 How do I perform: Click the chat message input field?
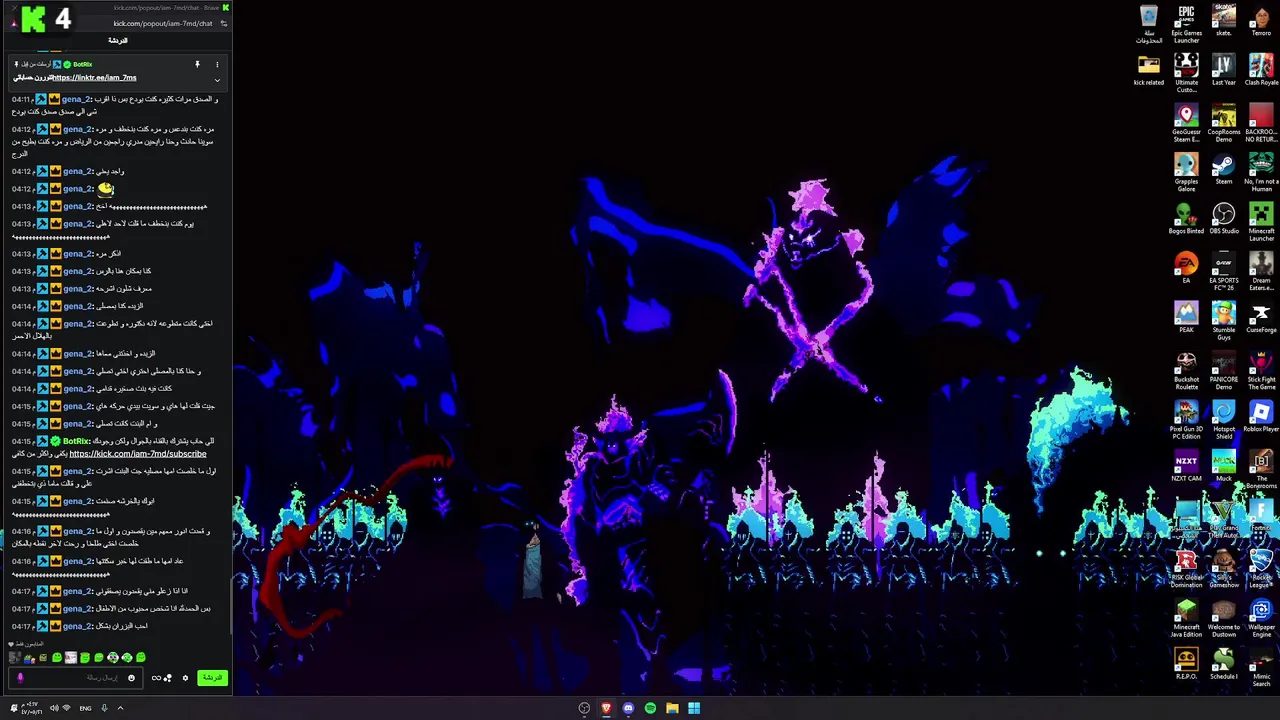click(x=75, y=678)
